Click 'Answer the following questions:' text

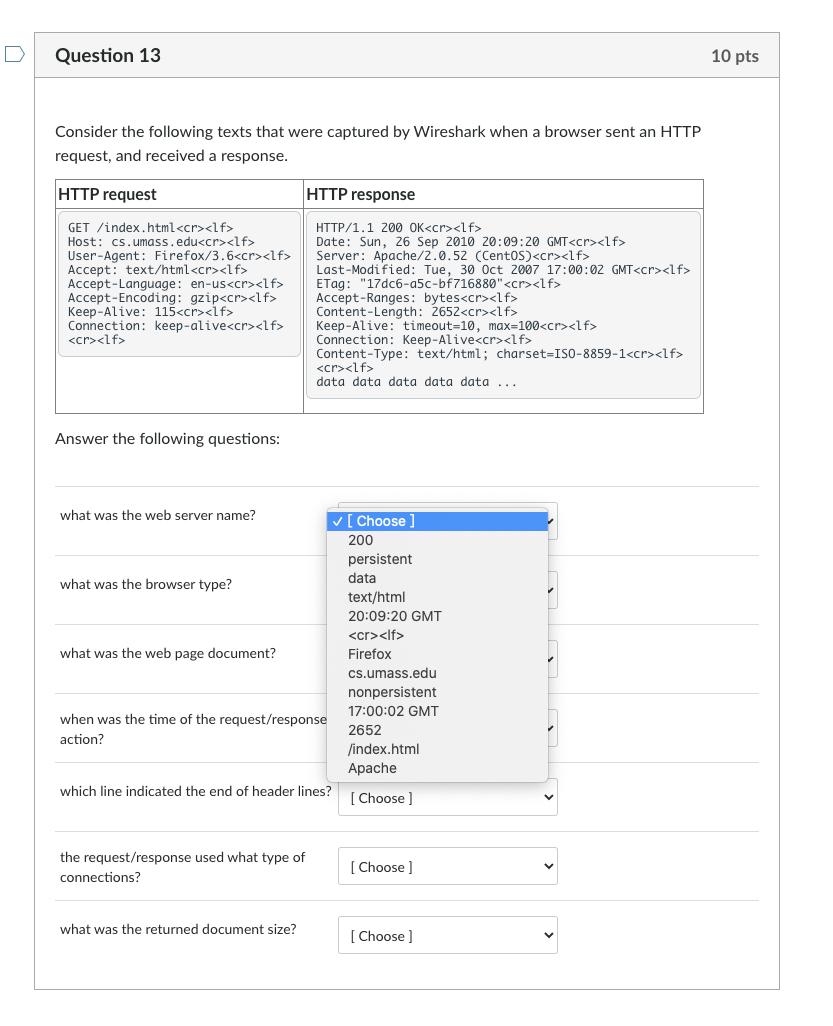tap(168, 438)
